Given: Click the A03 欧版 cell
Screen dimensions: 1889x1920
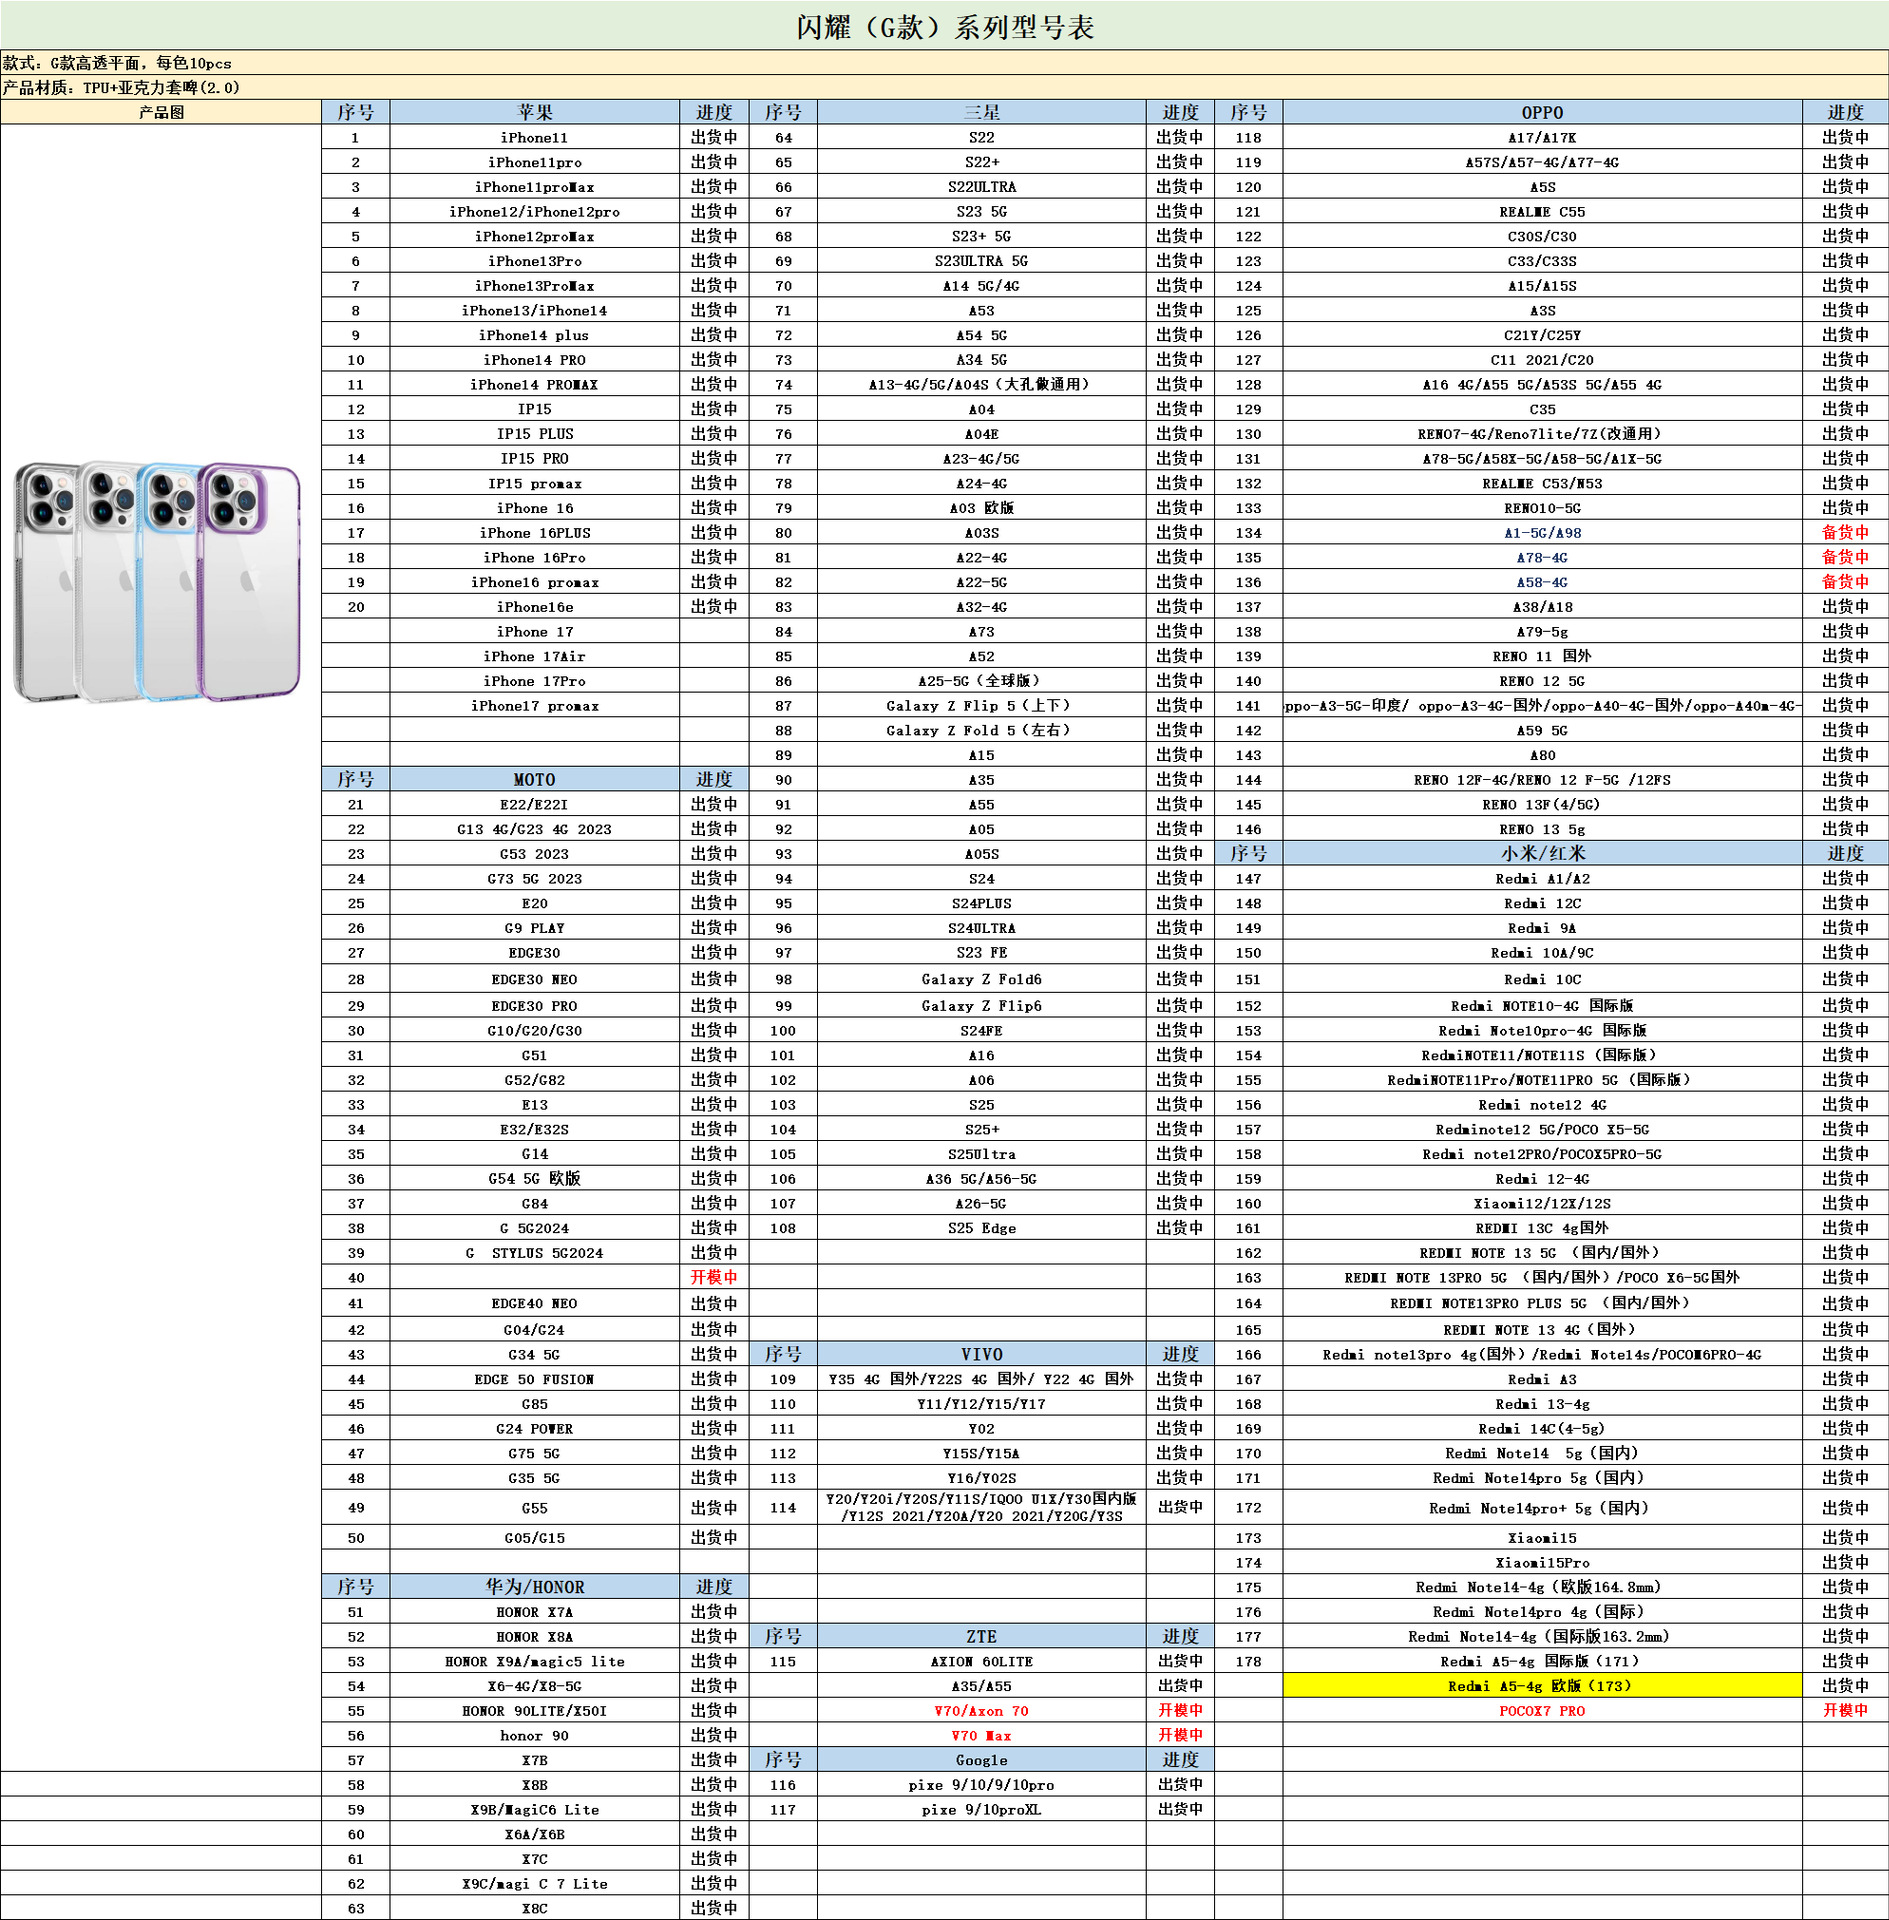Looking at the screenshot, I should click(981, 508).
